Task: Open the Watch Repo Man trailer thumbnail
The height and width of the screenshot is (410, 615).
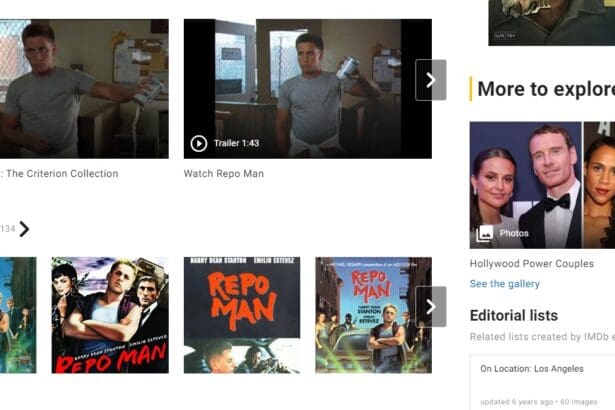Action: [308, 89]
